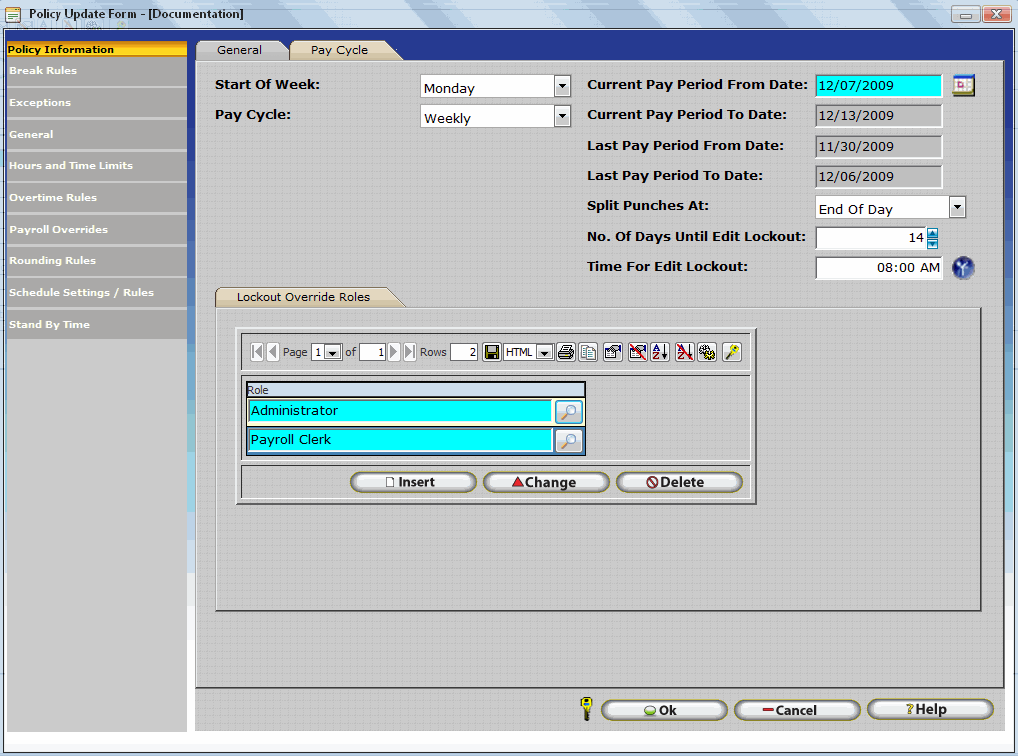The image size is (1018, 756).
Task: Click the clock icon beside Time For Edit Lockout
Action: click(x=962, y=268)
